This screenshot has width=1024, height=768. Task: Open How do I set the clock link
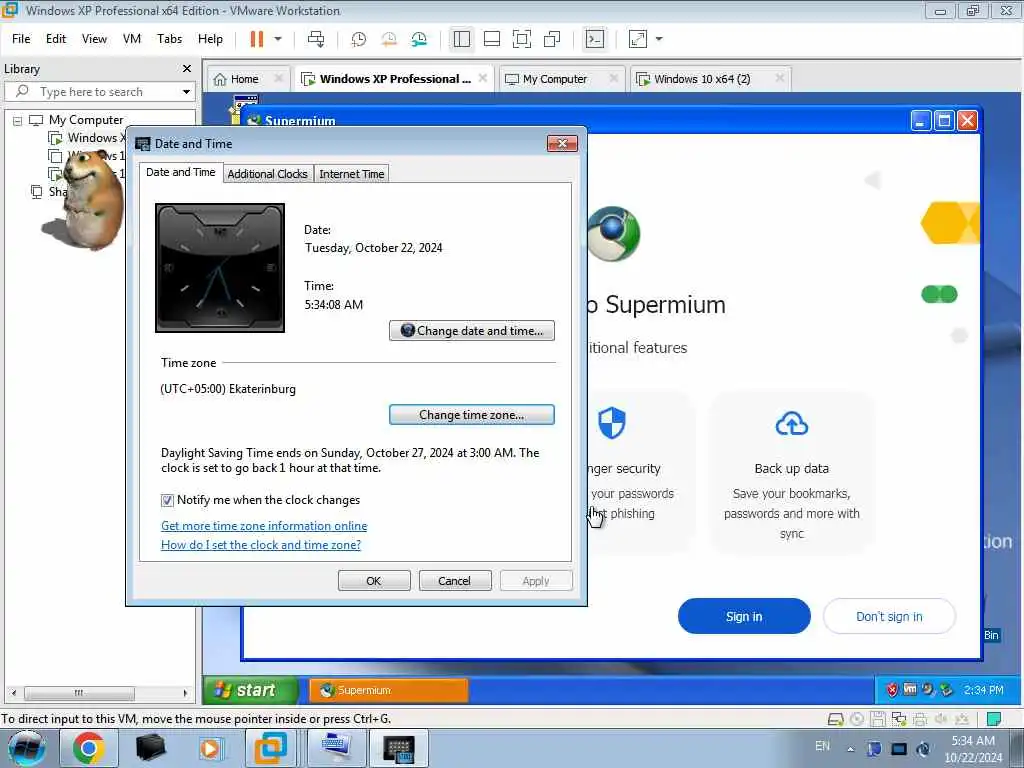pos(261,545)
